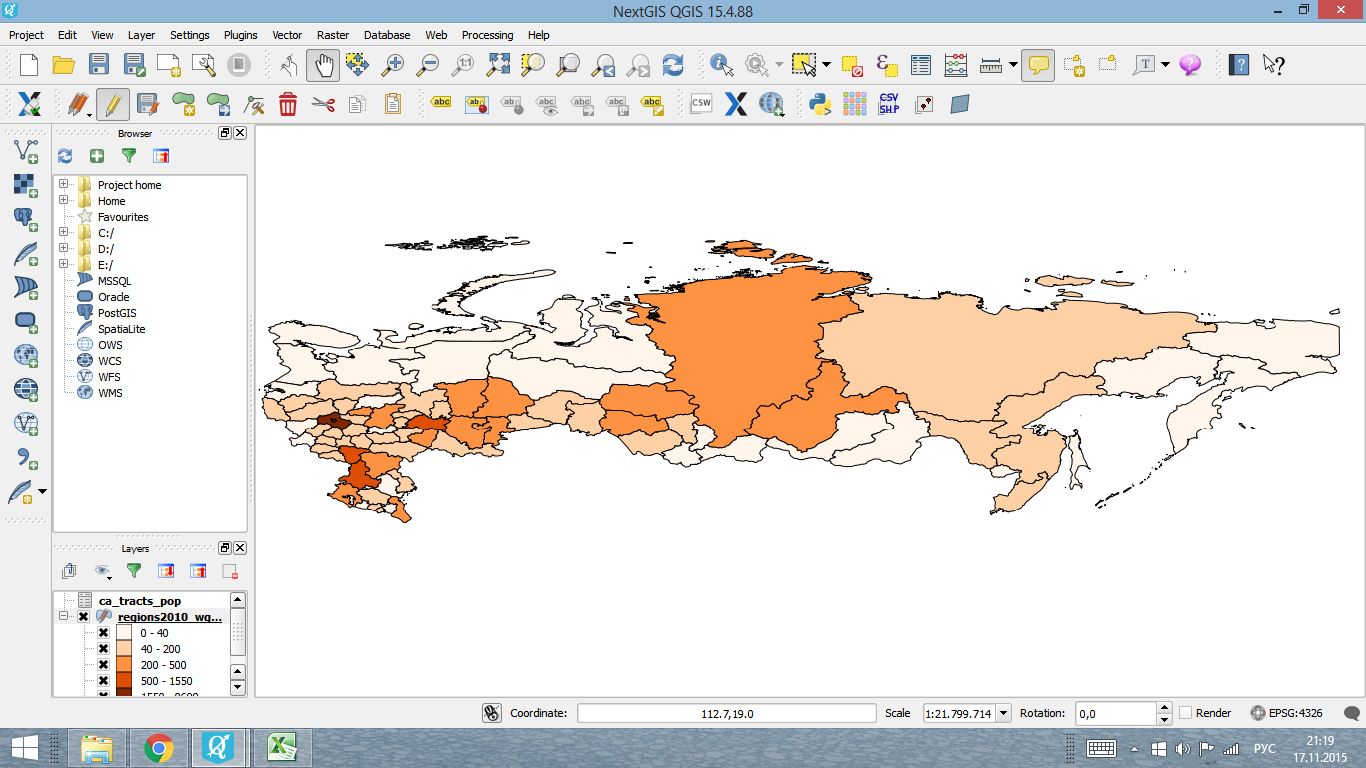
Task: Toggle editing with the pencil icon
Action: click(x=112, y=104)
